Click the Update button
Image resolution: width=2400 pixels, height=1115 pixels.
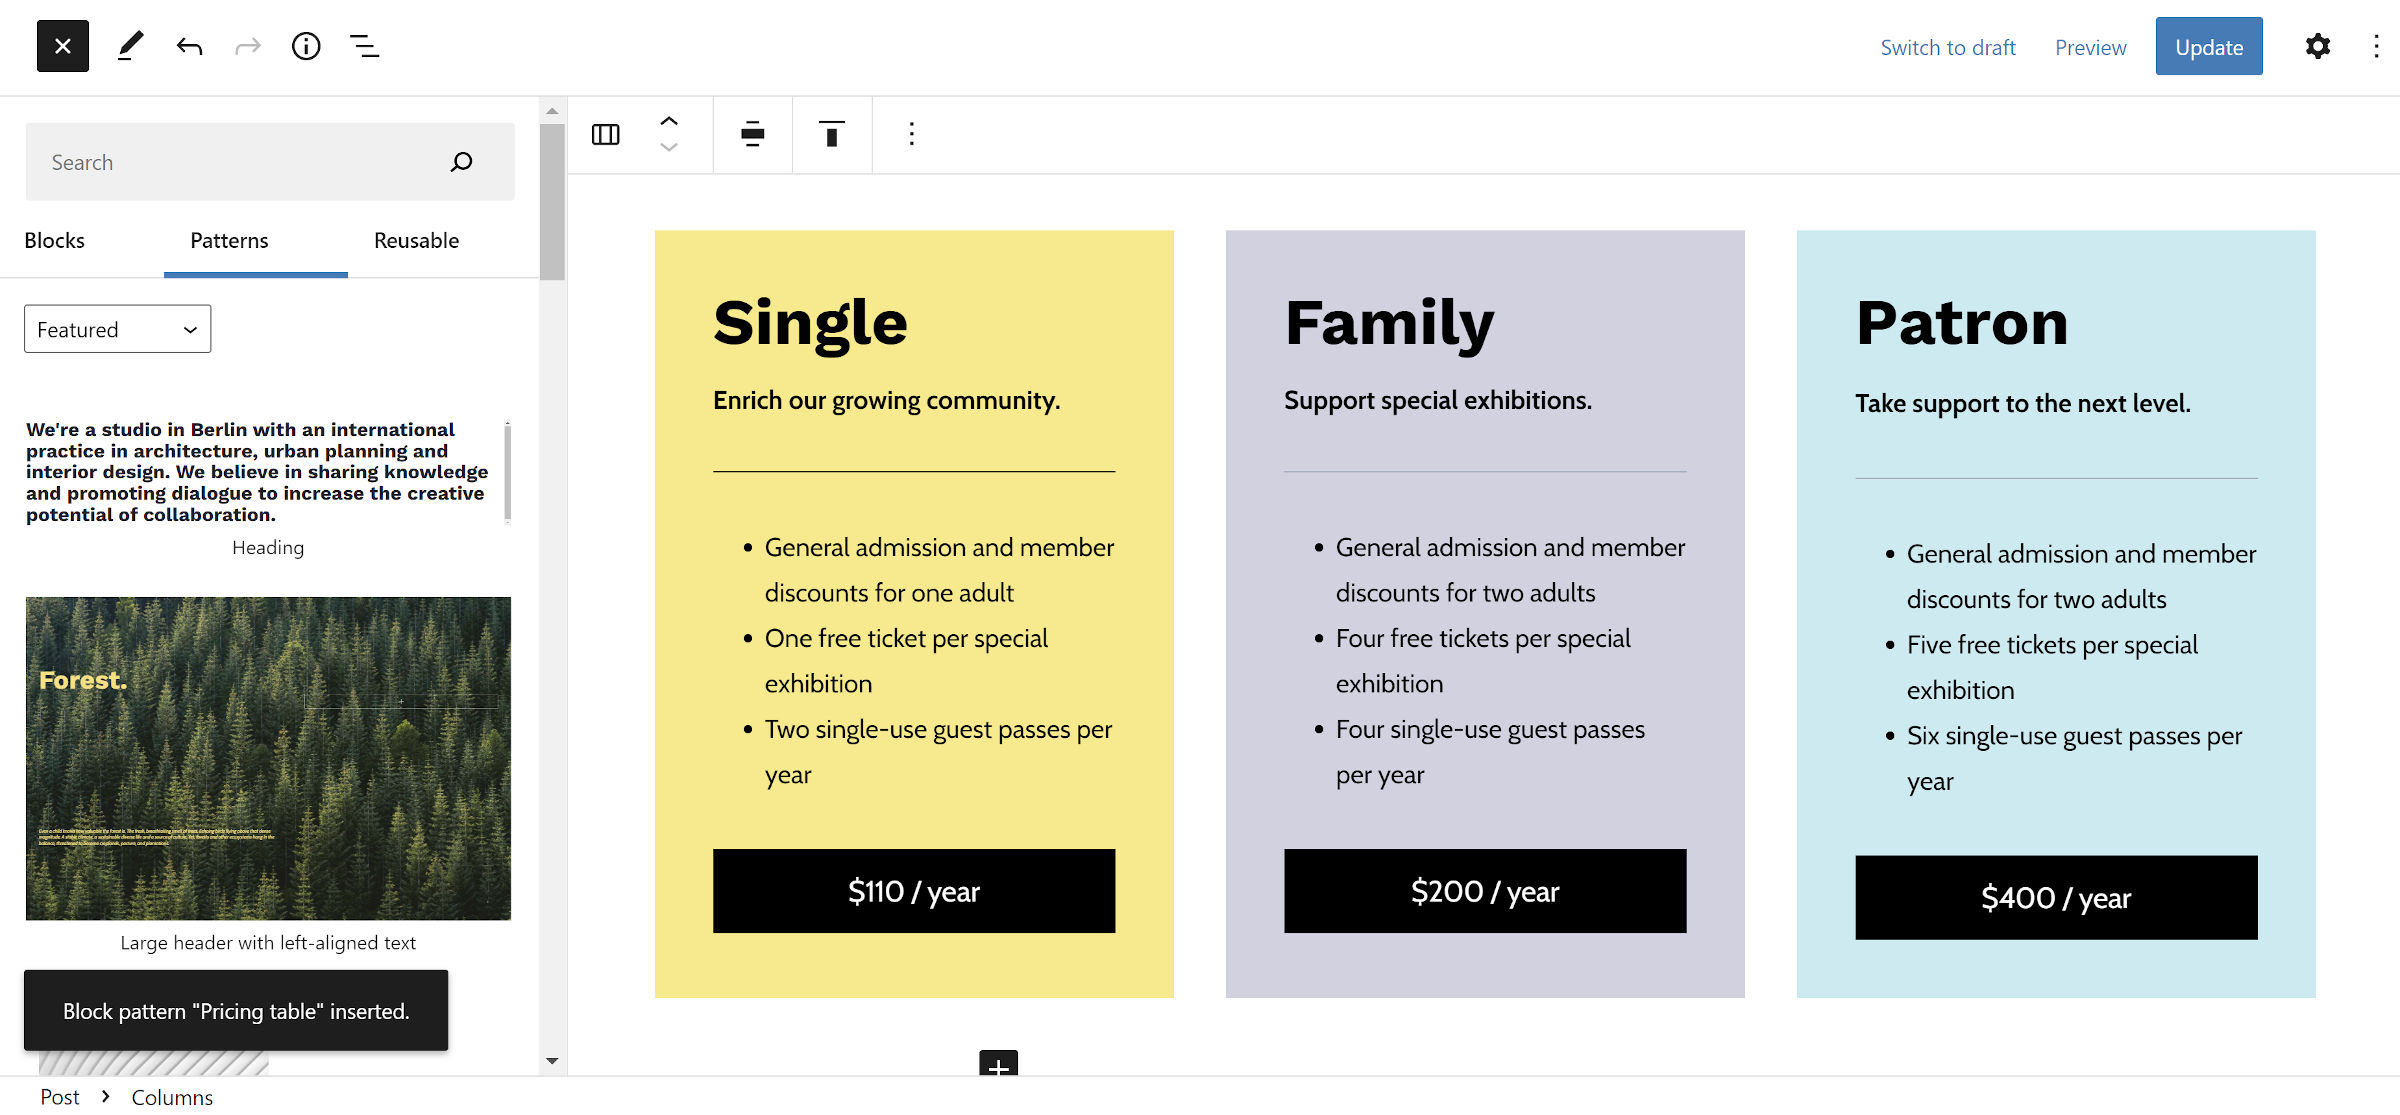pyautogui.click(x=2209, y=46)
